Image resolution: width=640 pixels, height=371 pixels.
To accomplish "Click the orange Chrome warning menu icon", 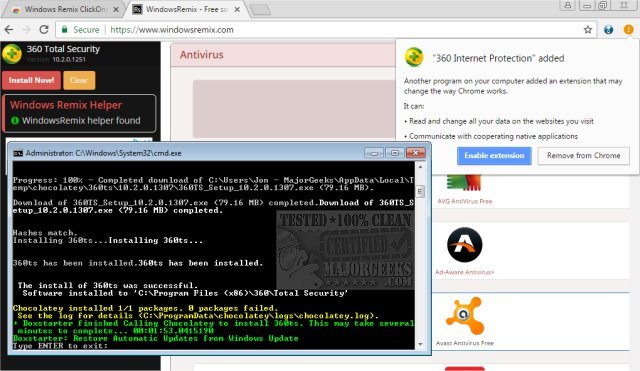I will [x=628, y=29].
